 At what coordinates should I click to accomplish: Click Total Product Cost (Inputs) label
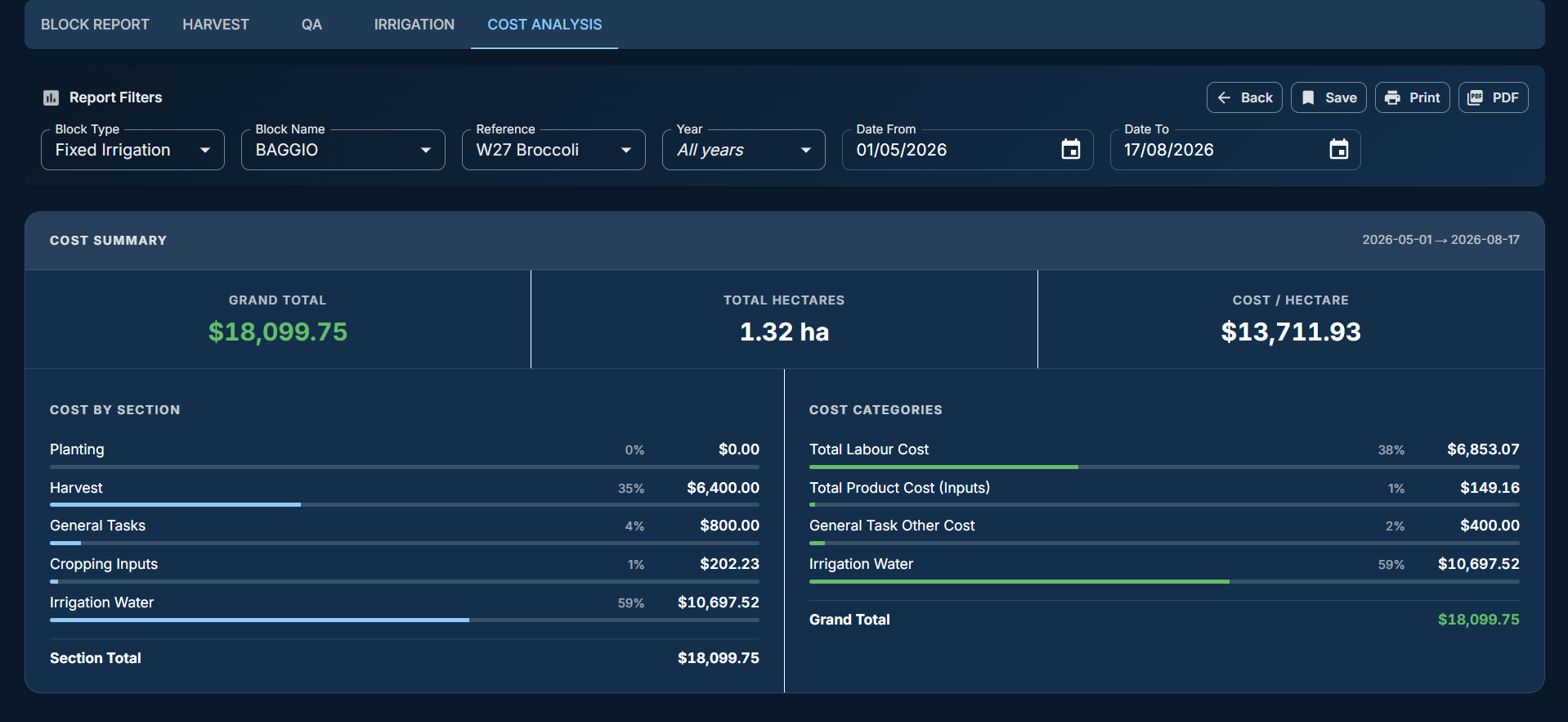pos(900,488)
